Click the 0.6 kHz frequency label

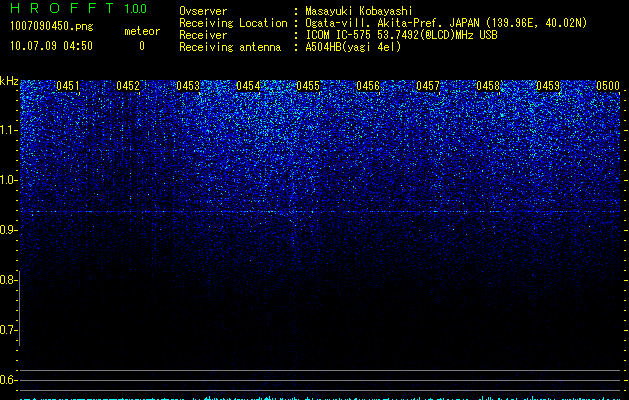pos(8,380)
